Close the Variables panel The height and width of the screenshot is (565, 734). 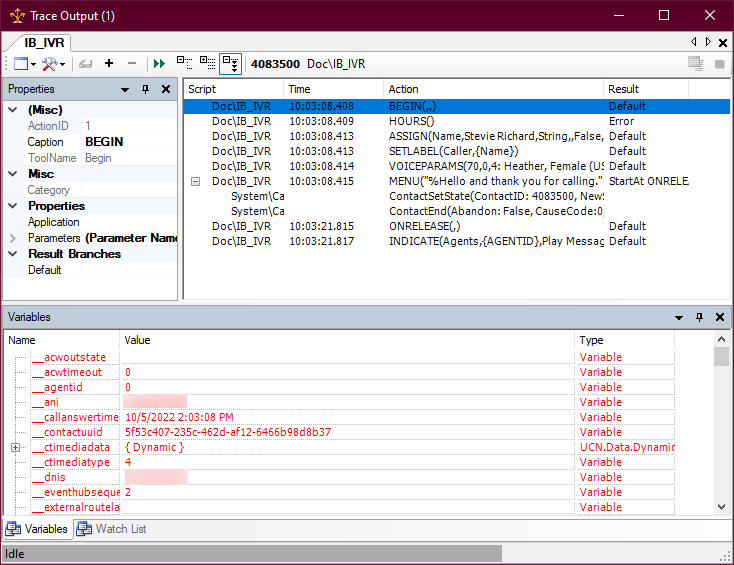tap(719, 317)
